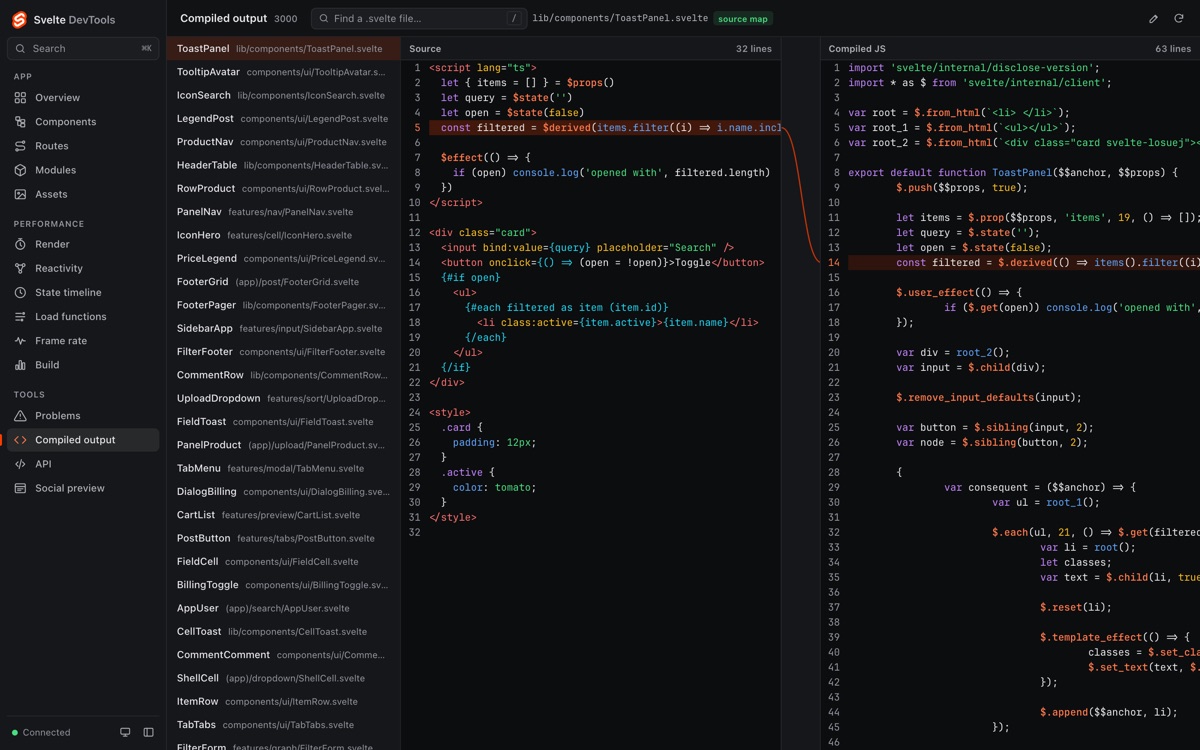Click the API code slash icon

[20, 464]
